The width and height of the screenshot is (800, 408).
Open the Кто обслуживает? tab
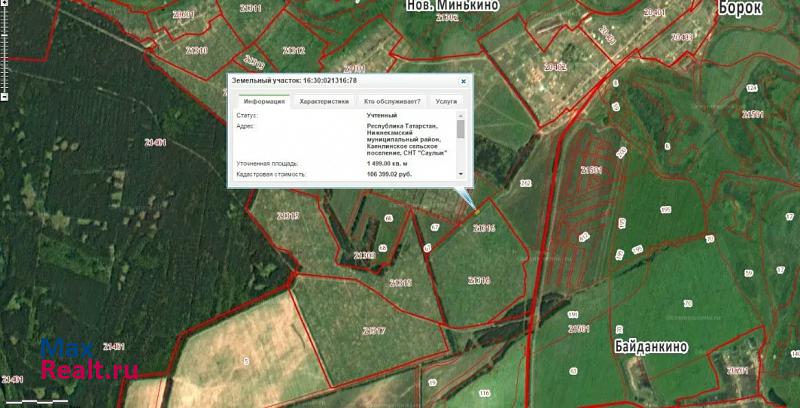[391, 101]
